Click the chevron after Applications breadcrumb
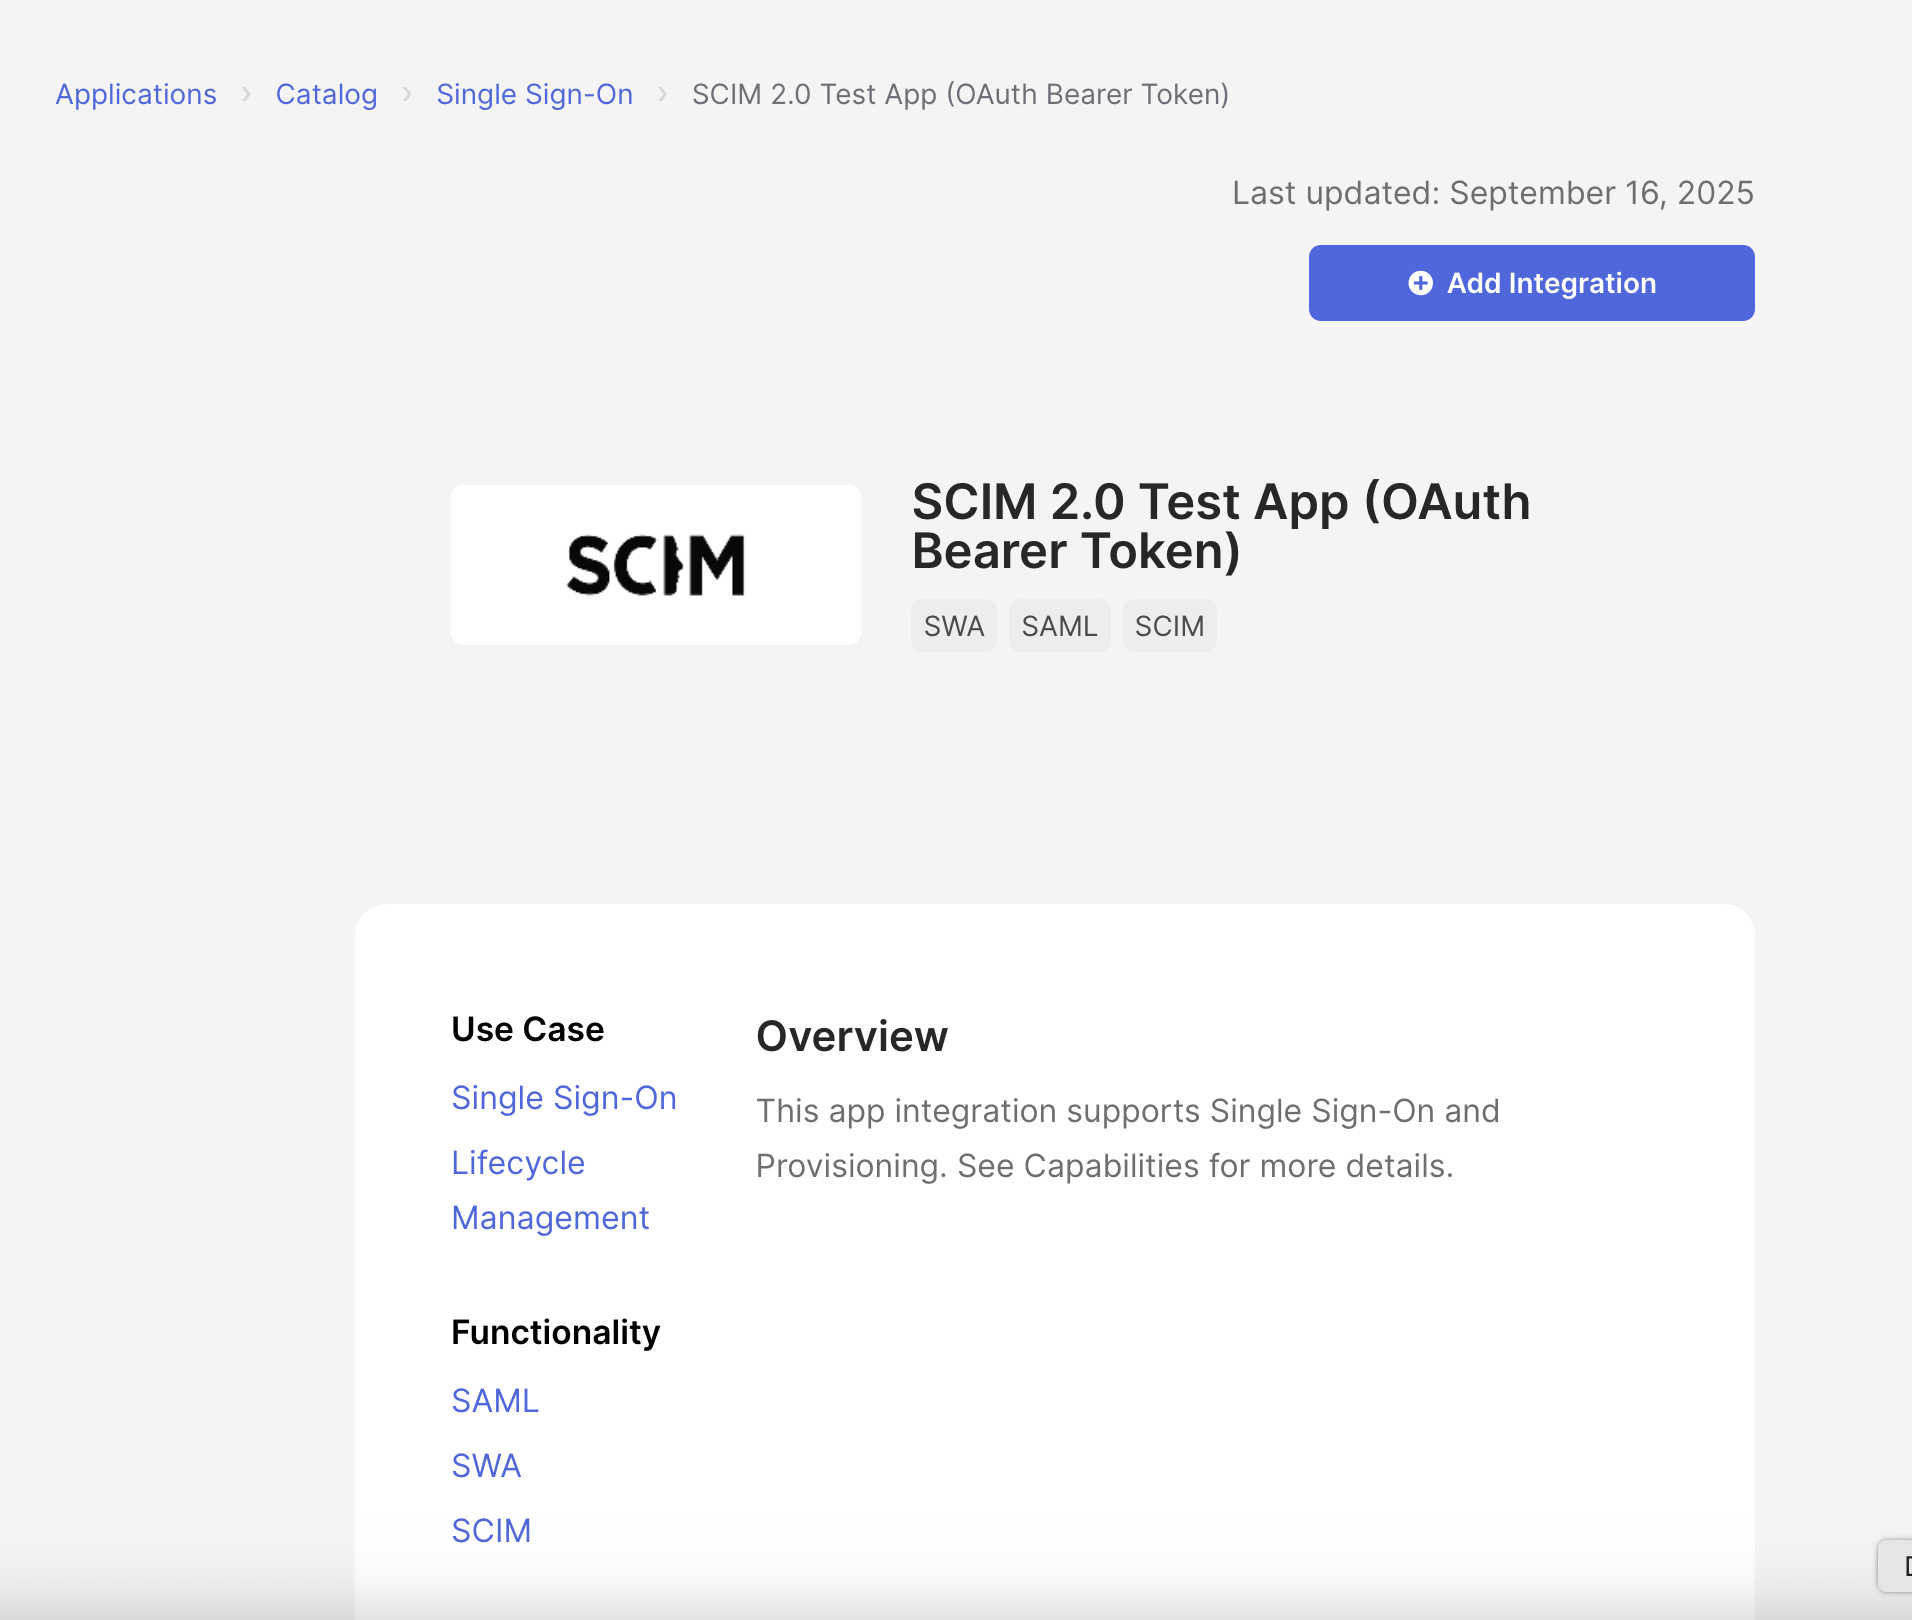This screenshot has height=1620, width=1912. (245, 94)
